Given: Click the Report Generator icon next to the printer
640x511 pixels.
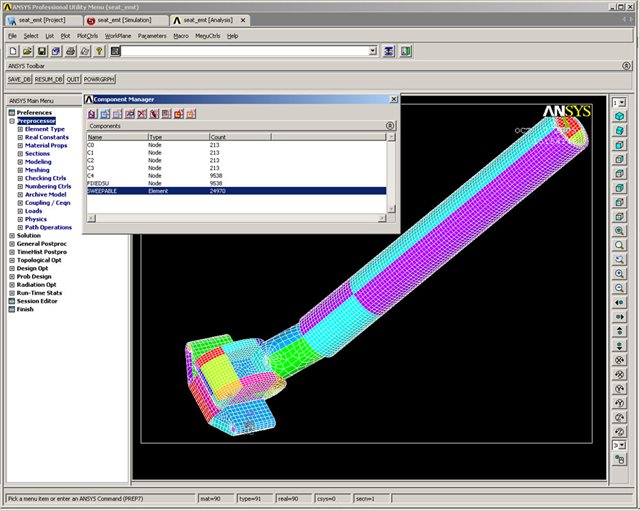Looking at the screenshot, I should 84,51.
